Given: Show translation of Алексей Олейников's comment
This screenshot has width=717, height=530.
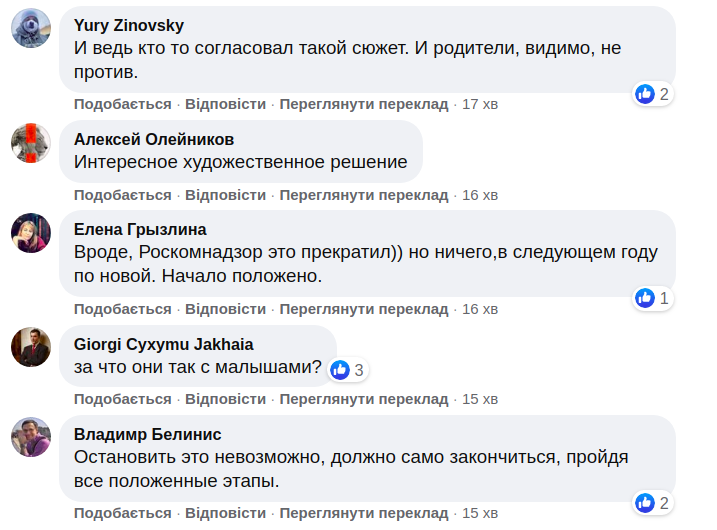Looking at the screenshot, I should click(x=364, y=195).
